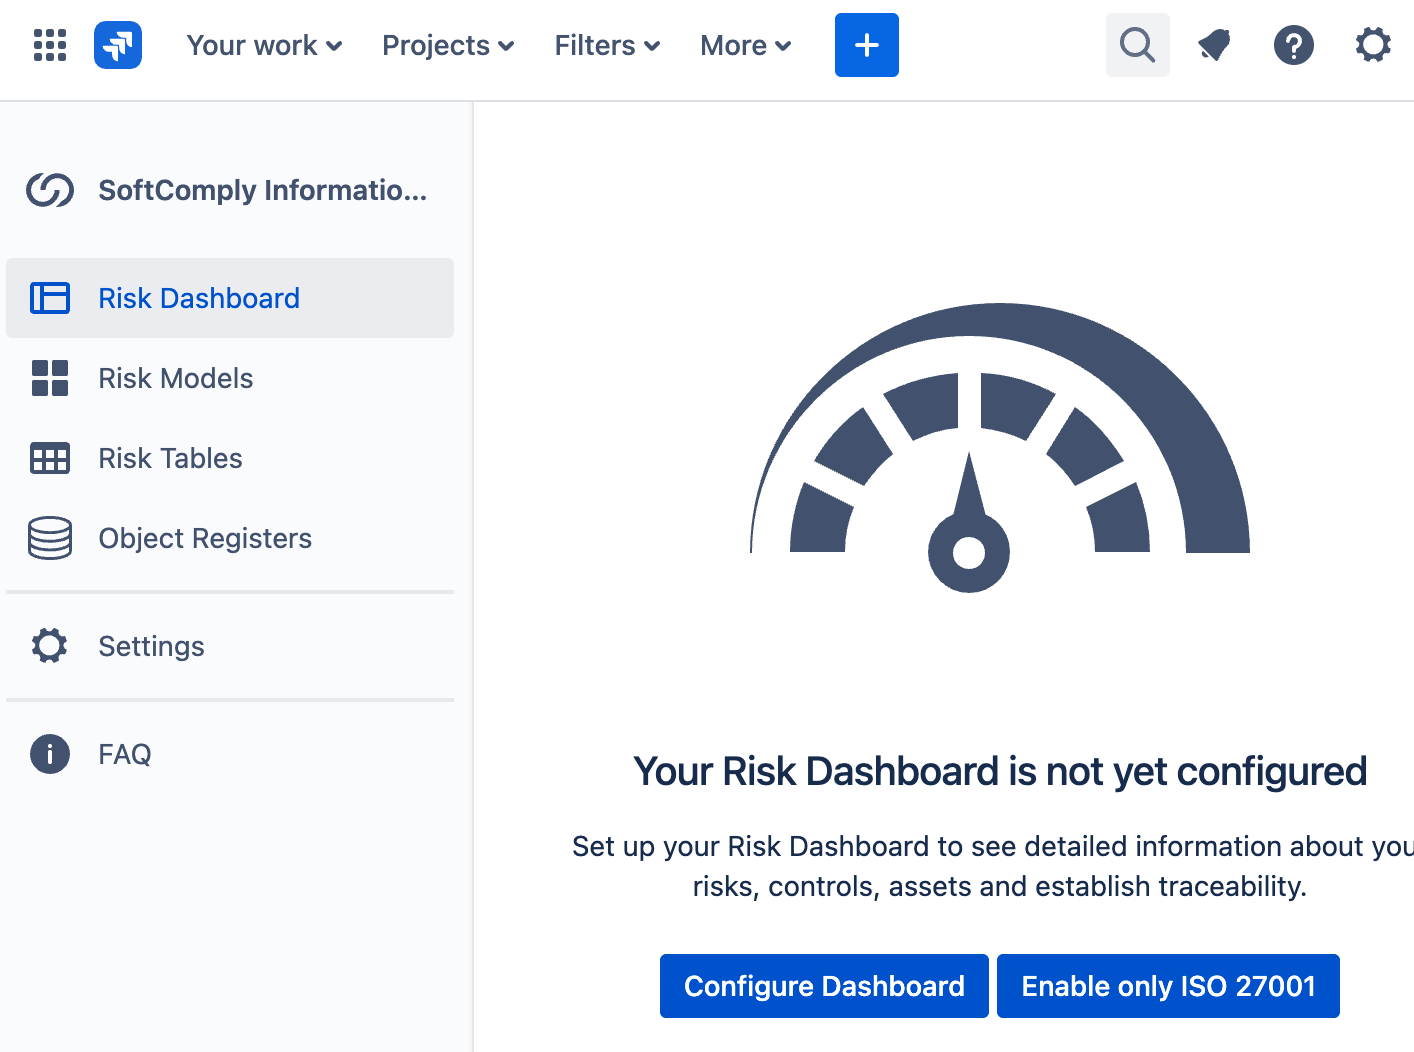Open the help question mark icon
Image resolution: width=1414 pixels, height=1052 pixels.
point(1294,45)
